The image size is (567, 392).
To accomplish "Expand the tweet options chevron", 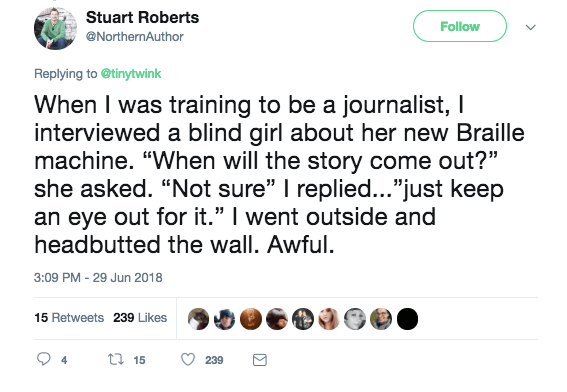I will pos(530,27).
